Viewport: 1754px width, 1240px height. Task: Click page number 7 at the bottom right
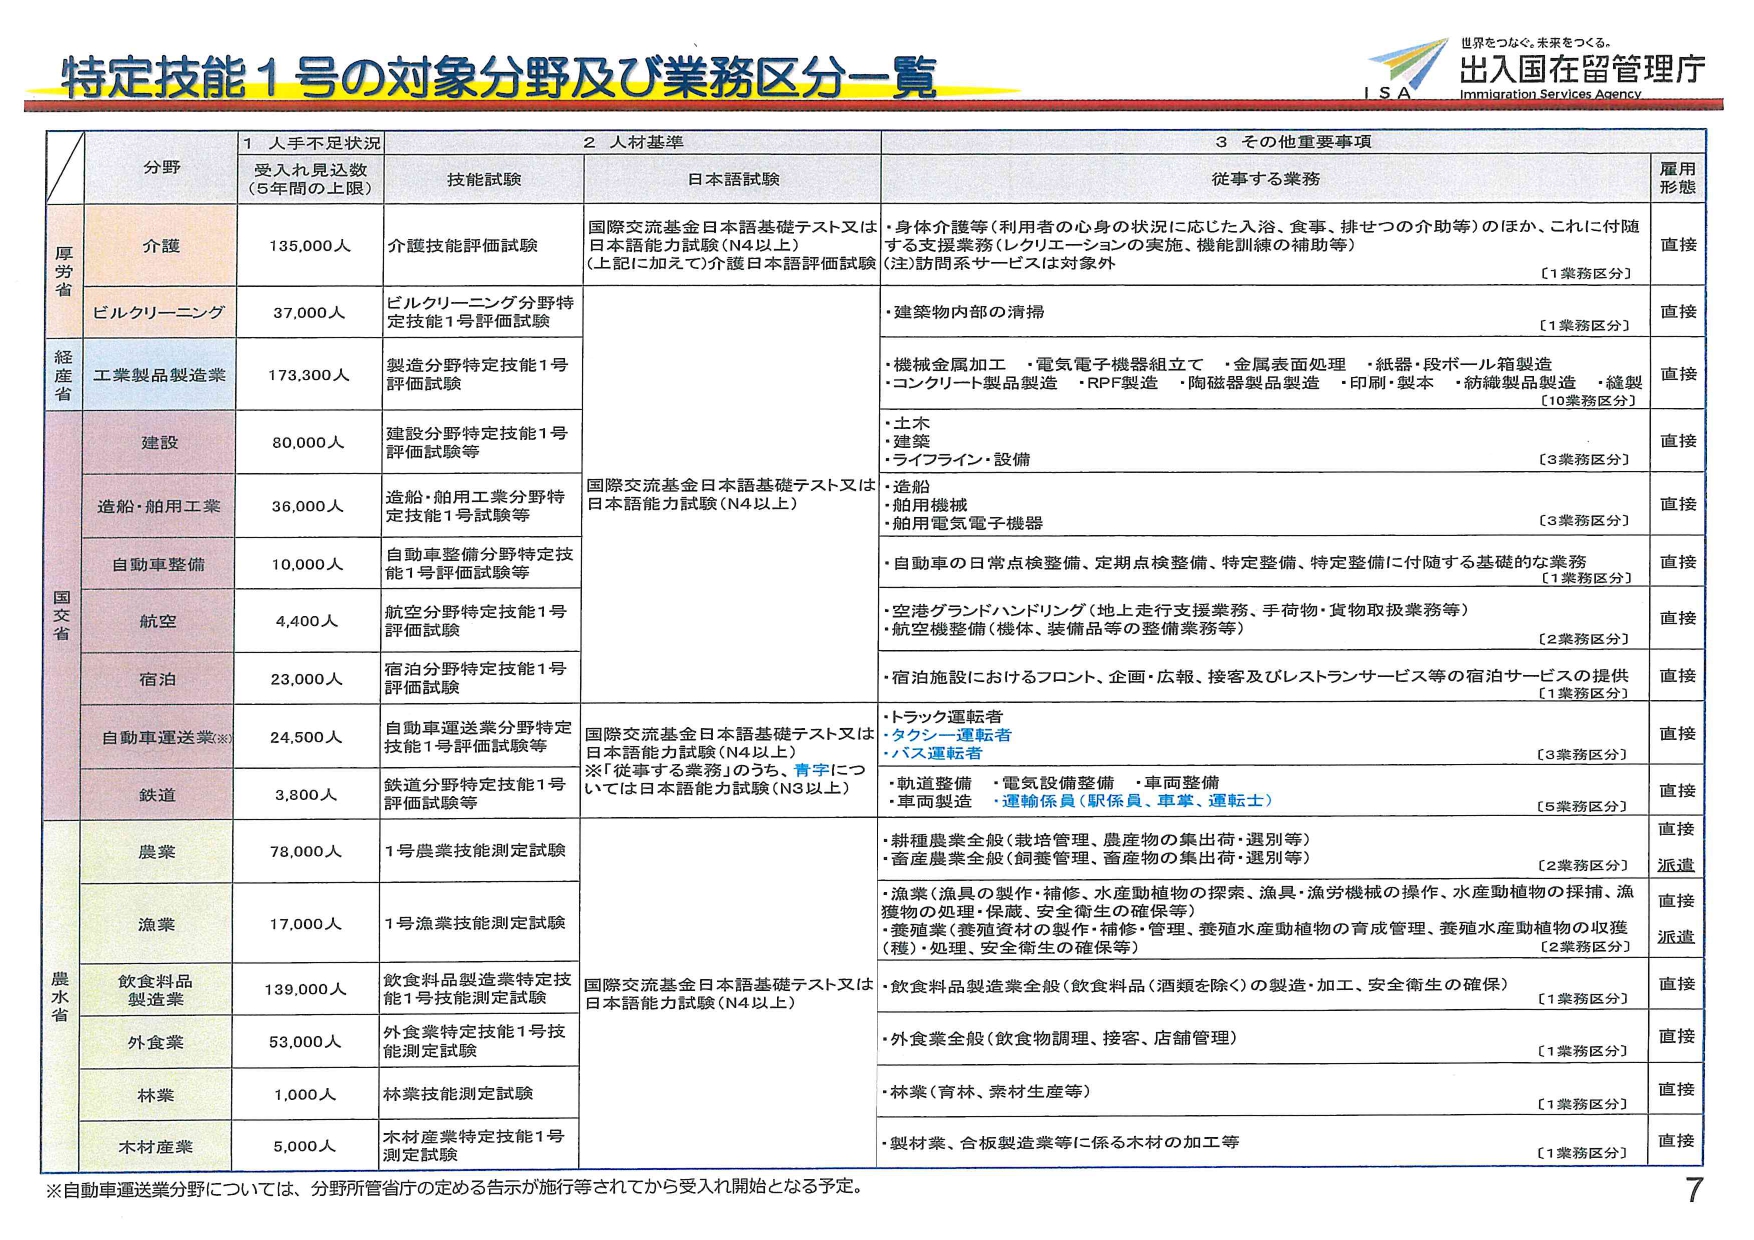(1693, 1190)
